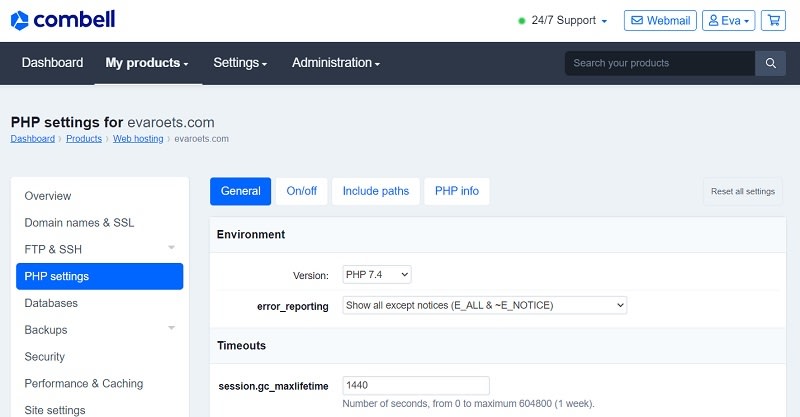Open the shopping cart icon
The width and height of the screenshot is (800, 417).
(773, 20)
